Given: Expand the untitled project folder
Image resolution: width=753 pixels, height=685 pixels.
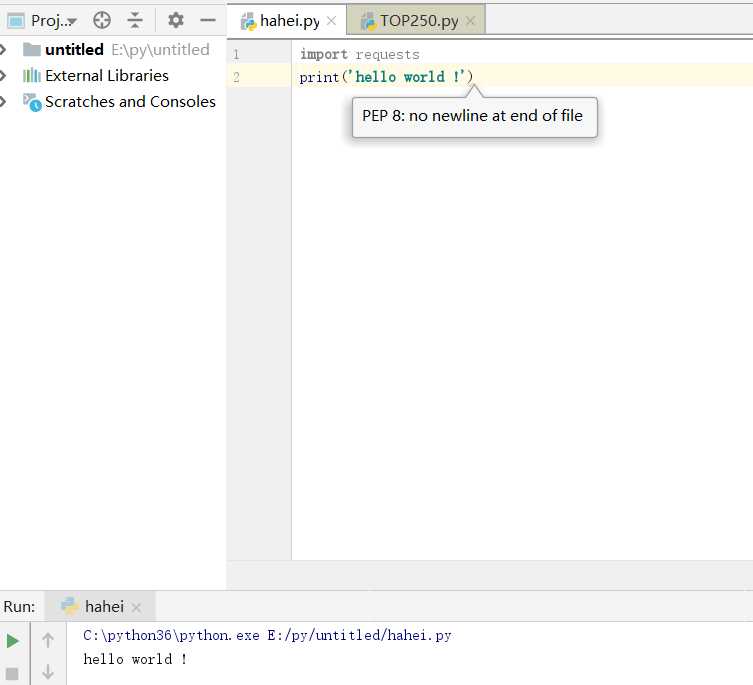Looking at the screenshot, I should [3, 49].
